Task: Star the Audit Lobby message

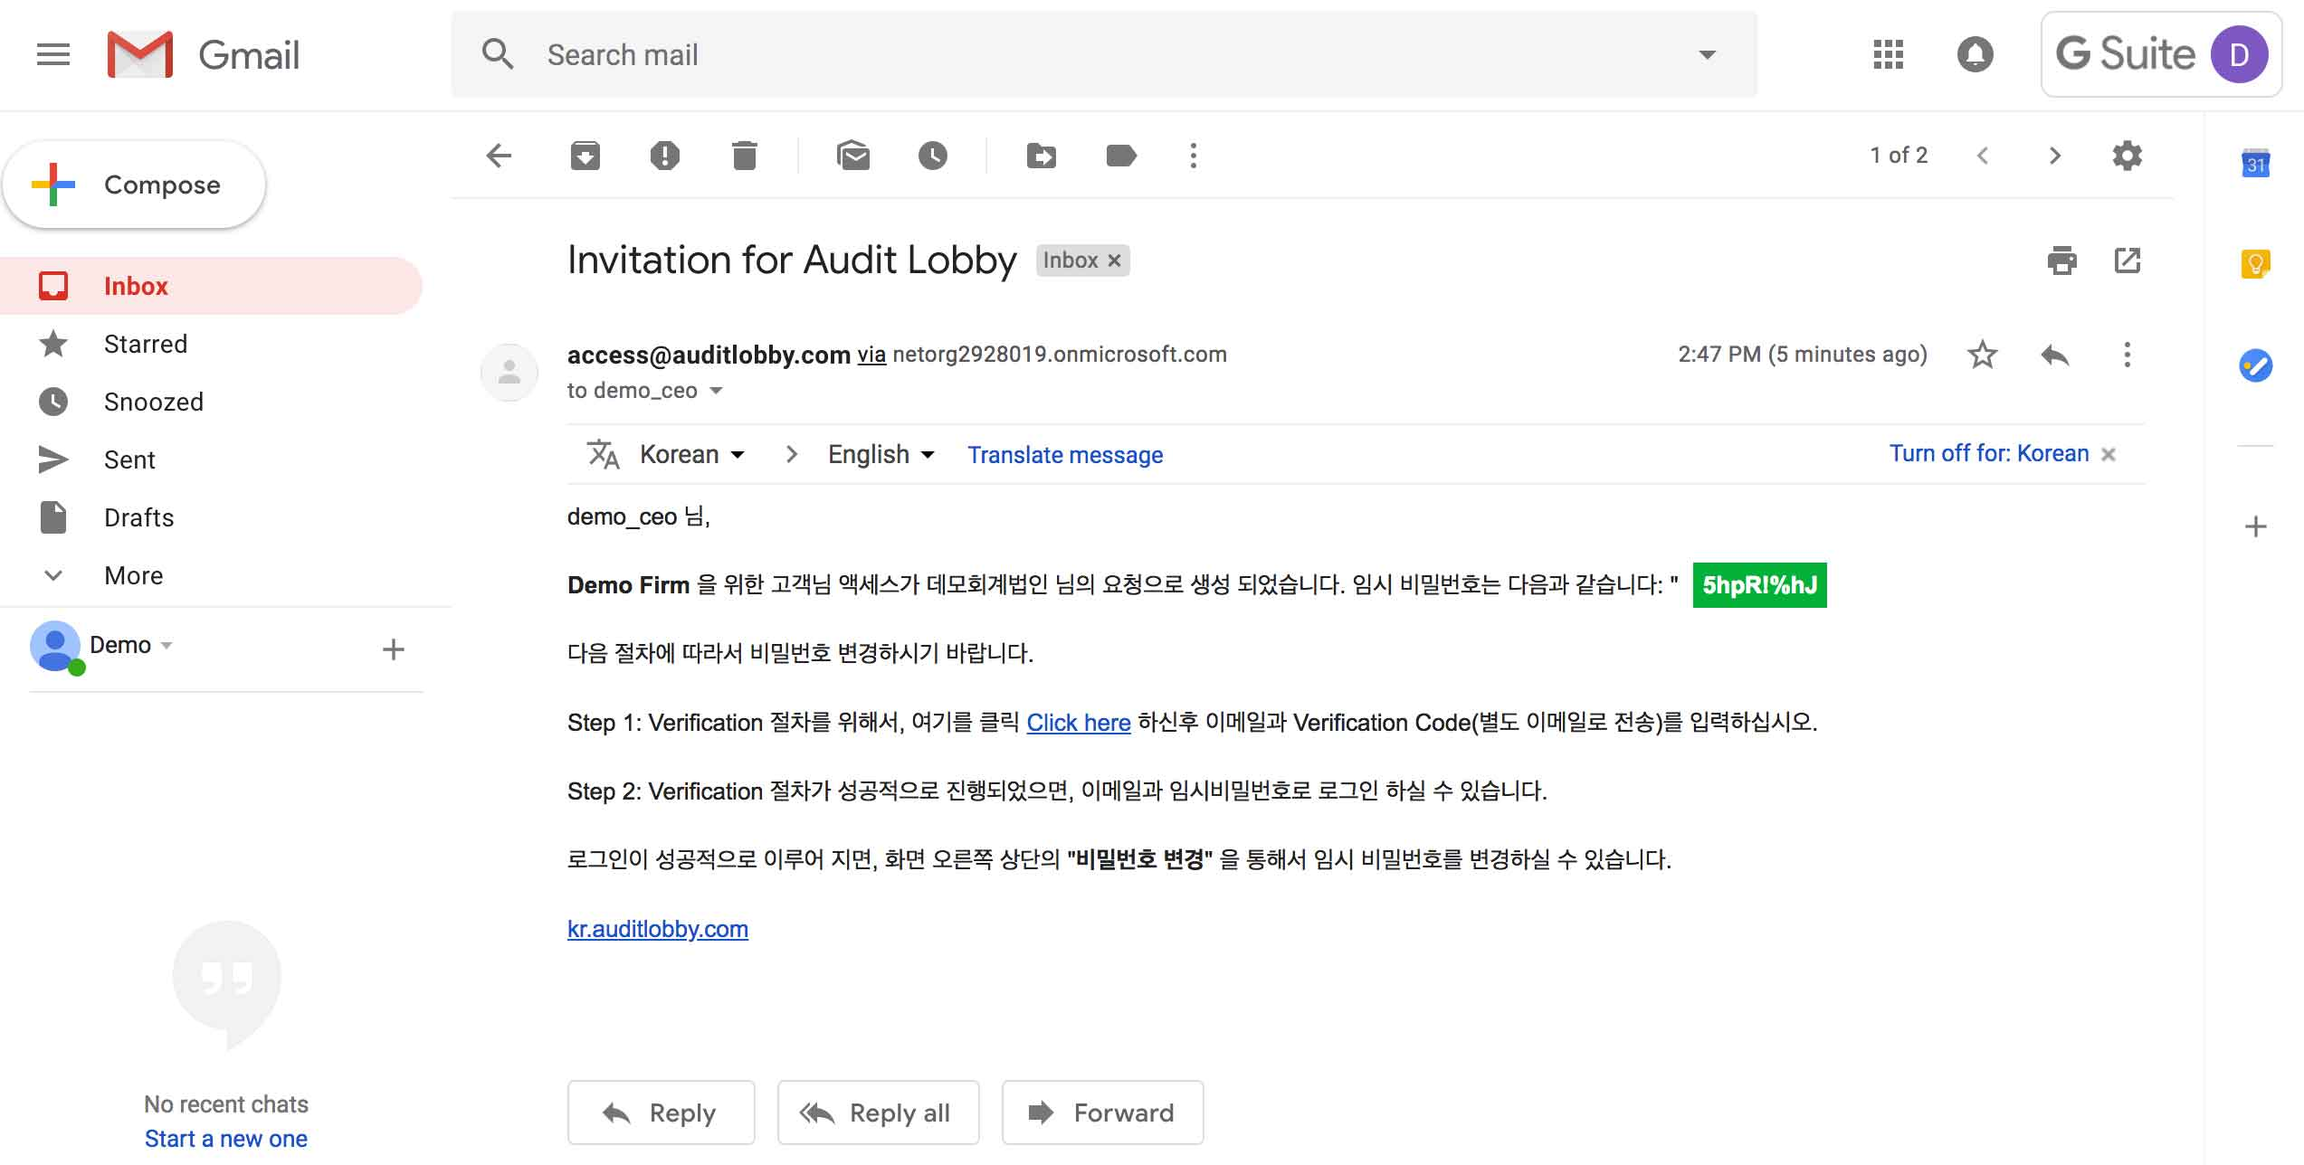Action: point(1981,354)
